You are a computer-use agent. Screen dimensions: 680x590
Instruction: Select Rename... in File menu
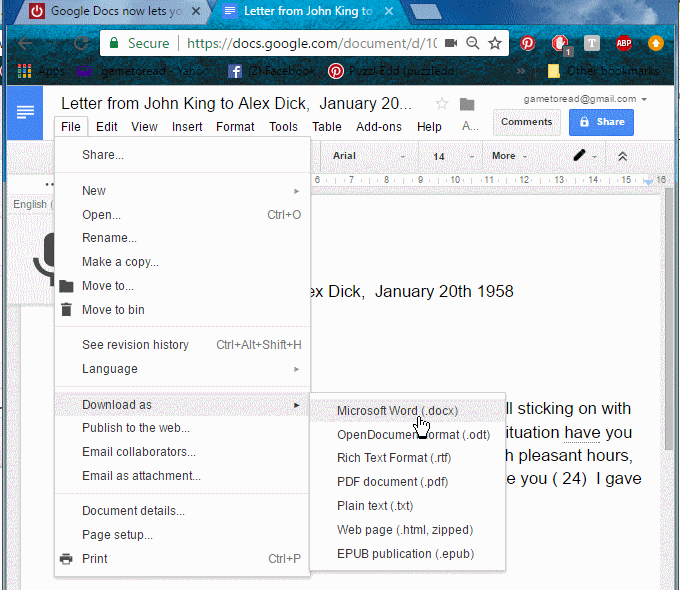point(182,238)
